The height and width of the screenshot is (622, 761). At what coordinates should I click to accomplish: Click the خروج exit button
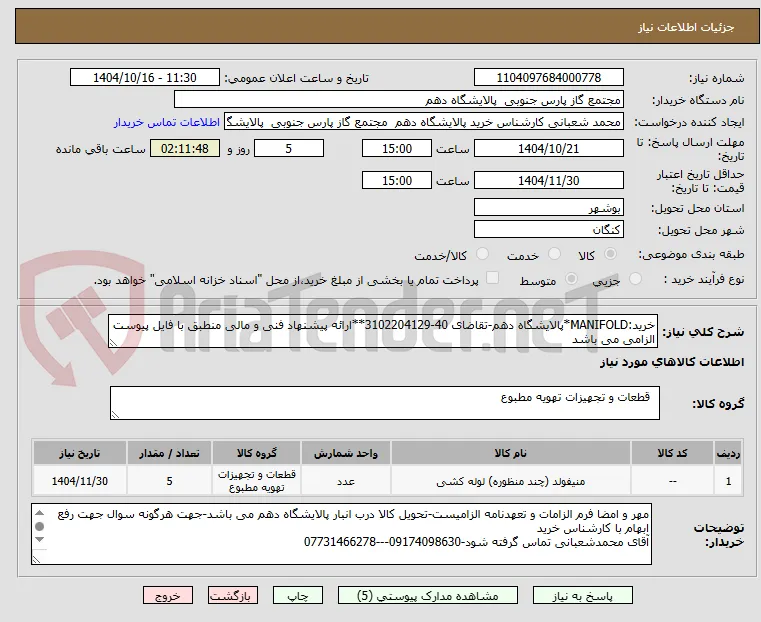[168, 595]
